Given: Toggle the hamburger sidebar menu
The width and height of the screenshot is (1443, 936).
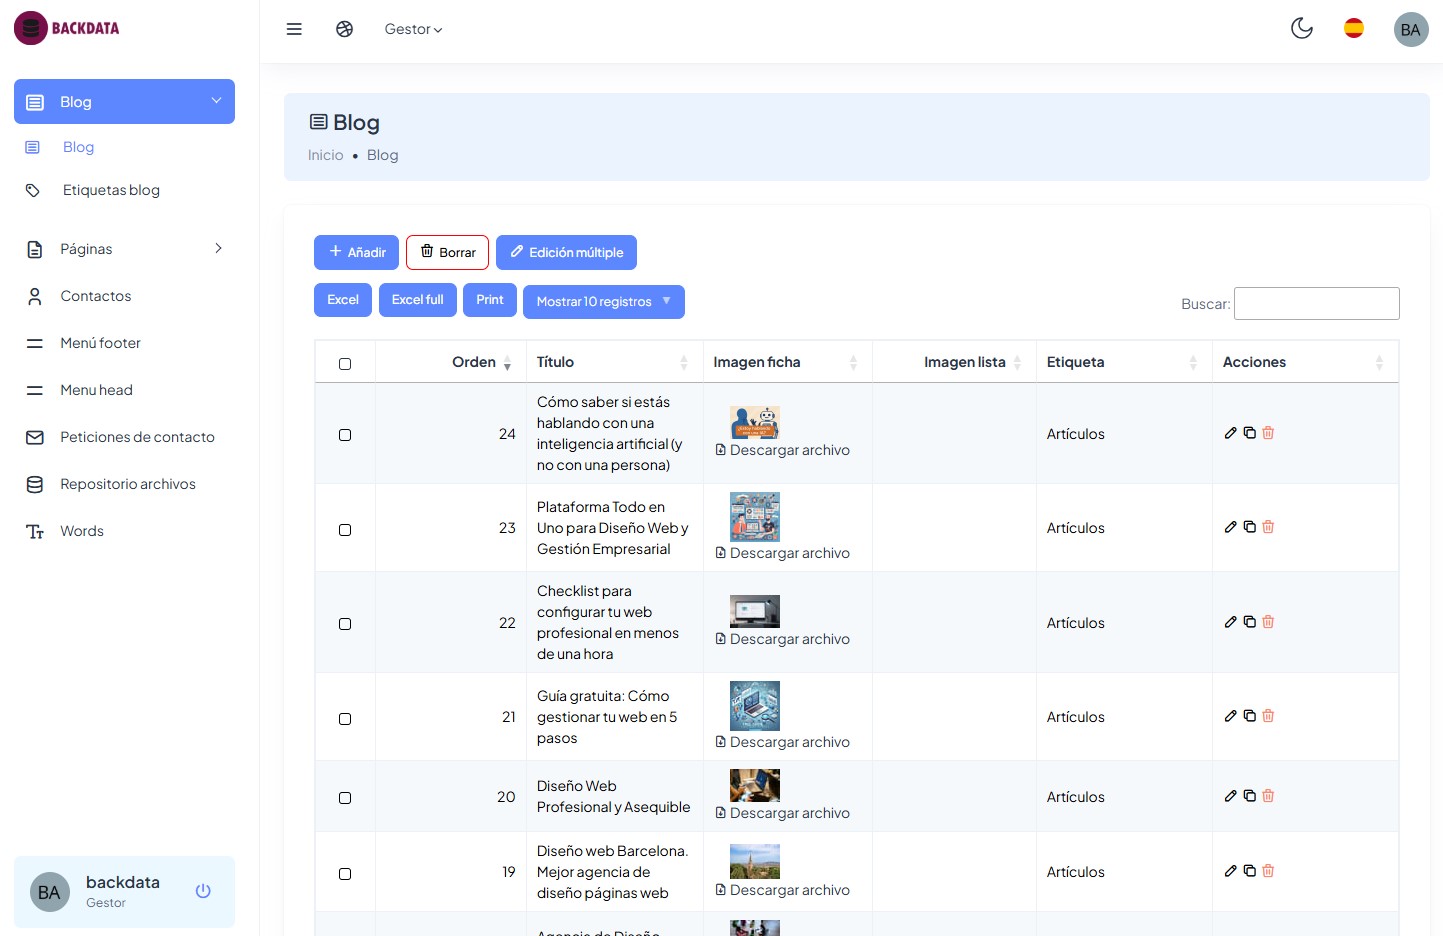Looking at the screenshot, I should pyautogui.click(x=294, y=29).
